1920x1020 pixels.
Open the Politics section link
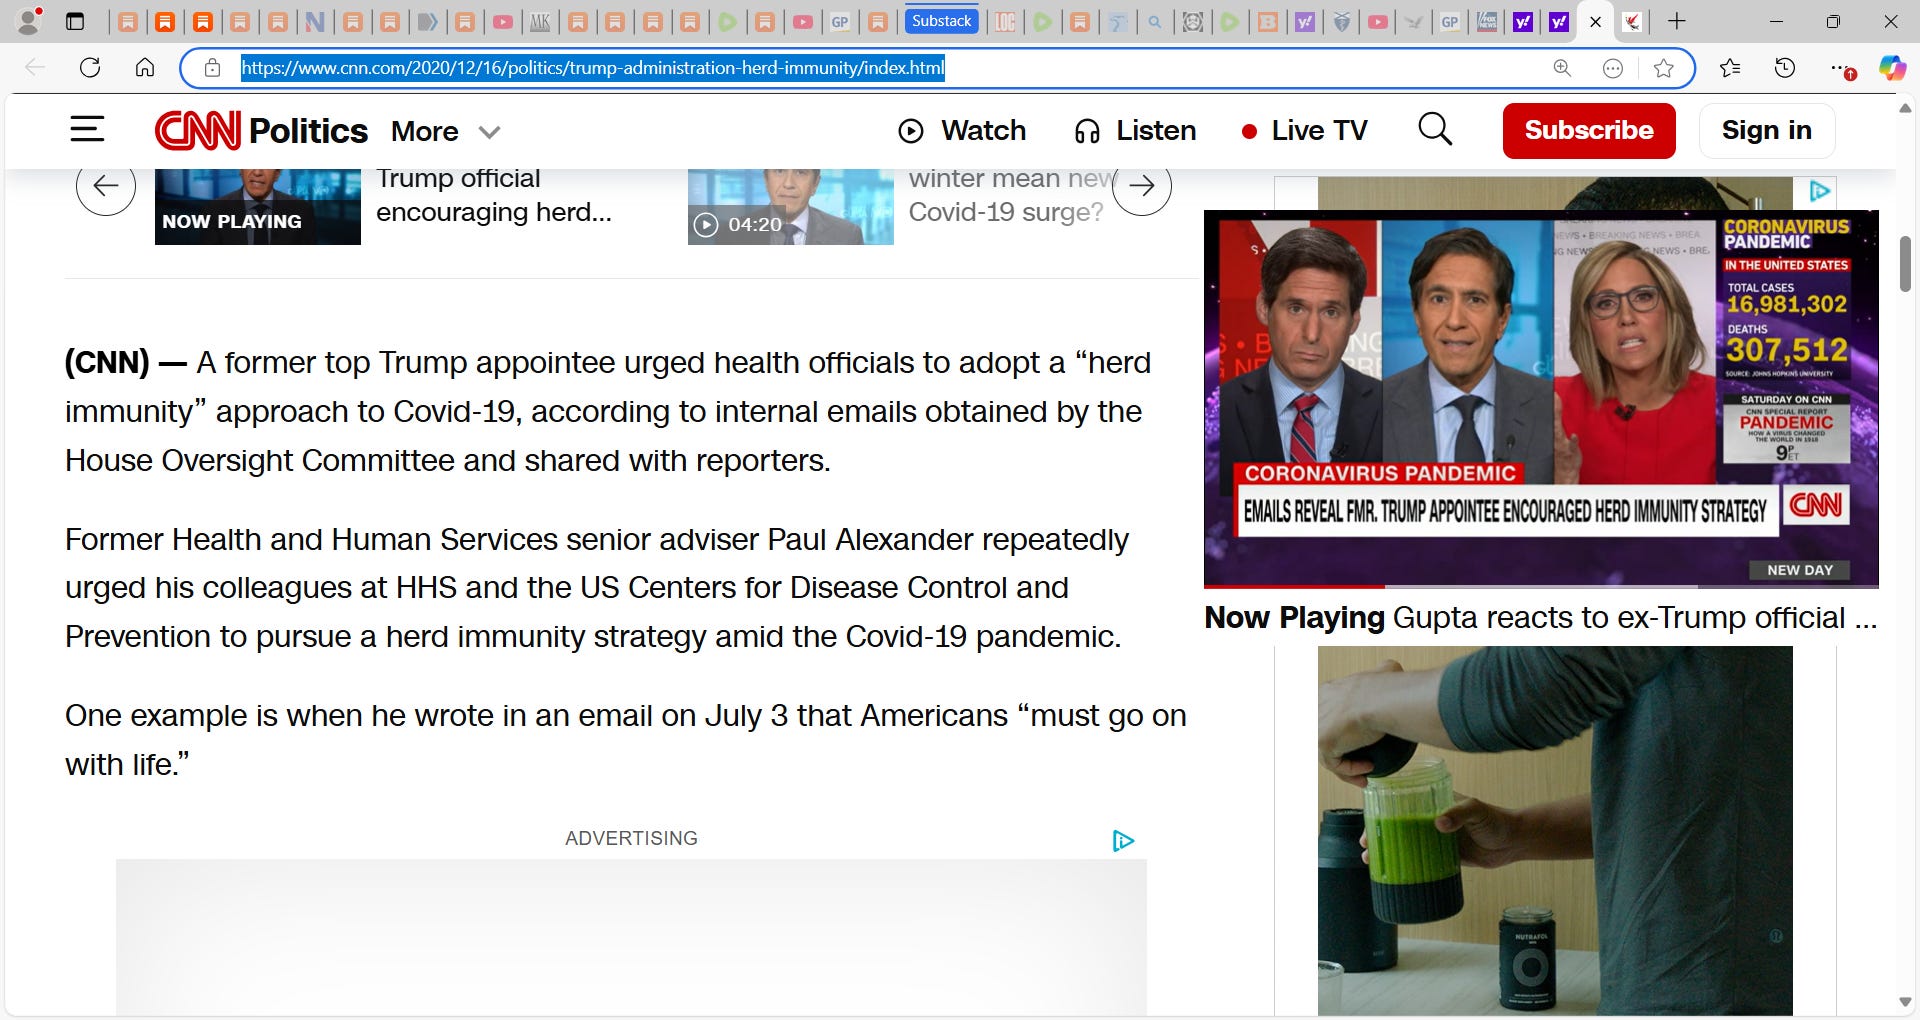[308, 131]
